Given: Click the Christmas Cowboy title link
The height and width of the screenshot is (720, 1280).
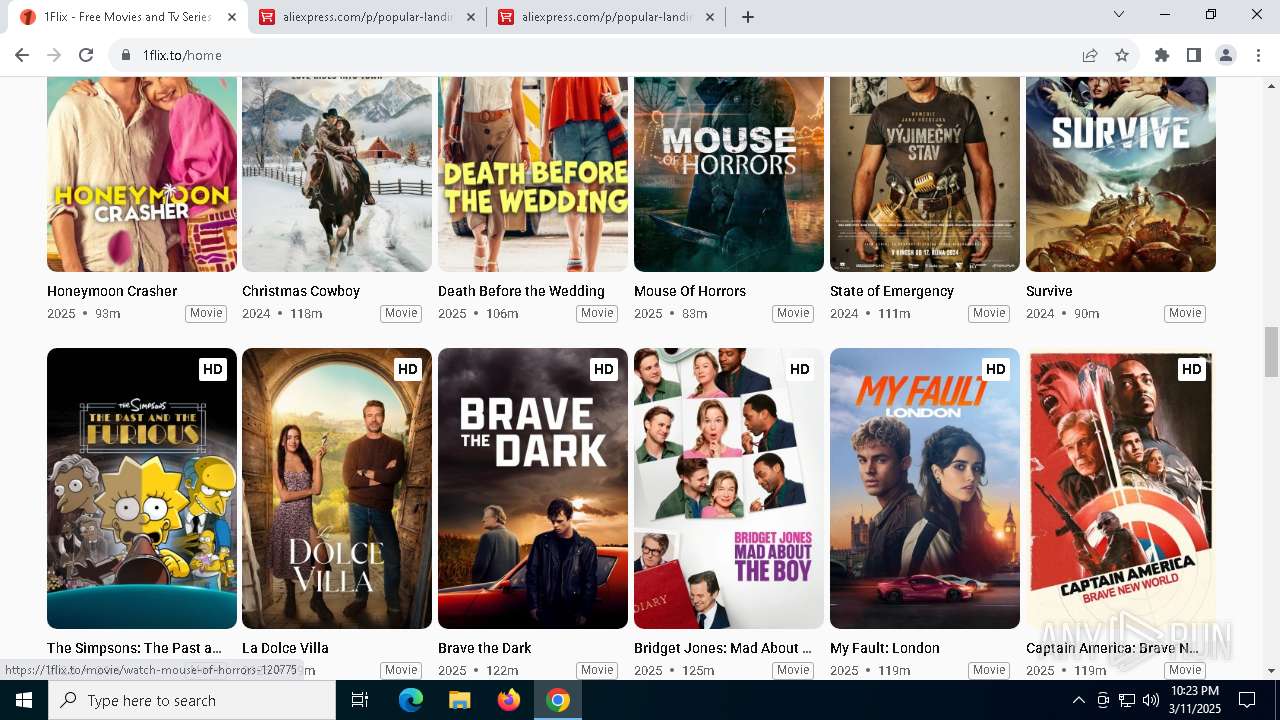Looking at the screenshot, I should click(x=301, y=291).
